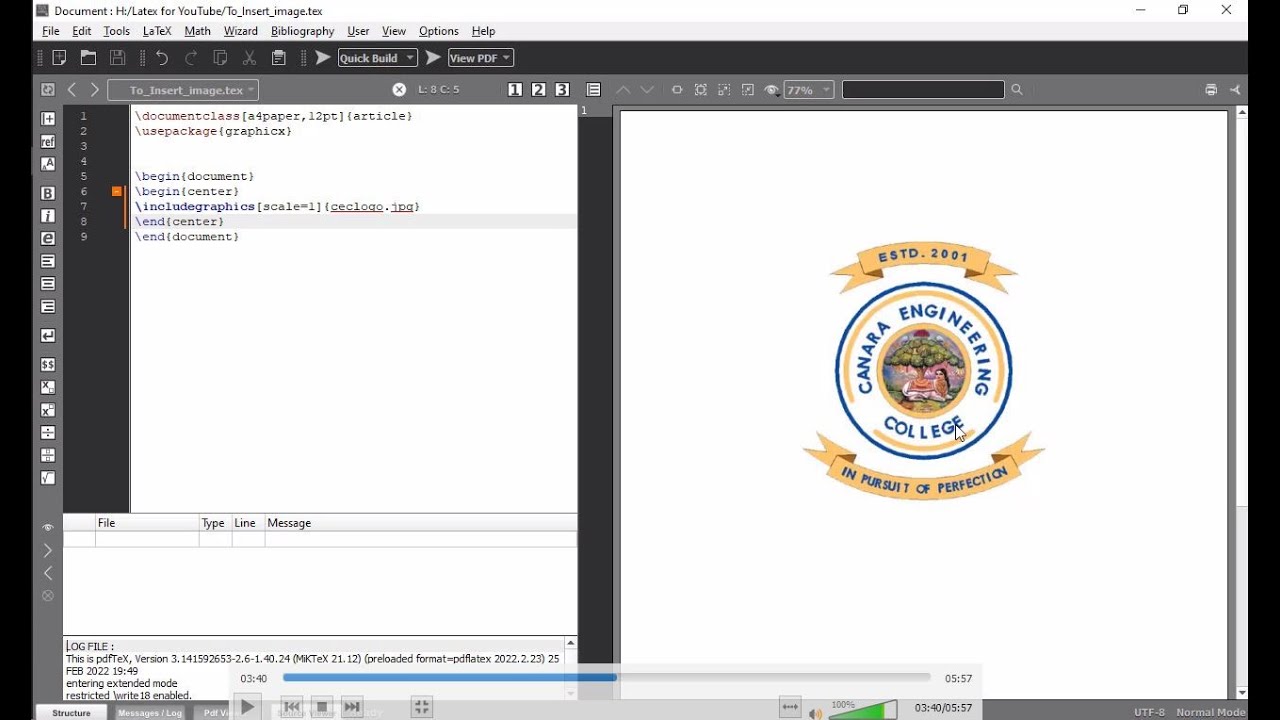Fit whole PDF page in view
Screen dimensions: 1280x720
pyautogui.click(x=701, y=90)
